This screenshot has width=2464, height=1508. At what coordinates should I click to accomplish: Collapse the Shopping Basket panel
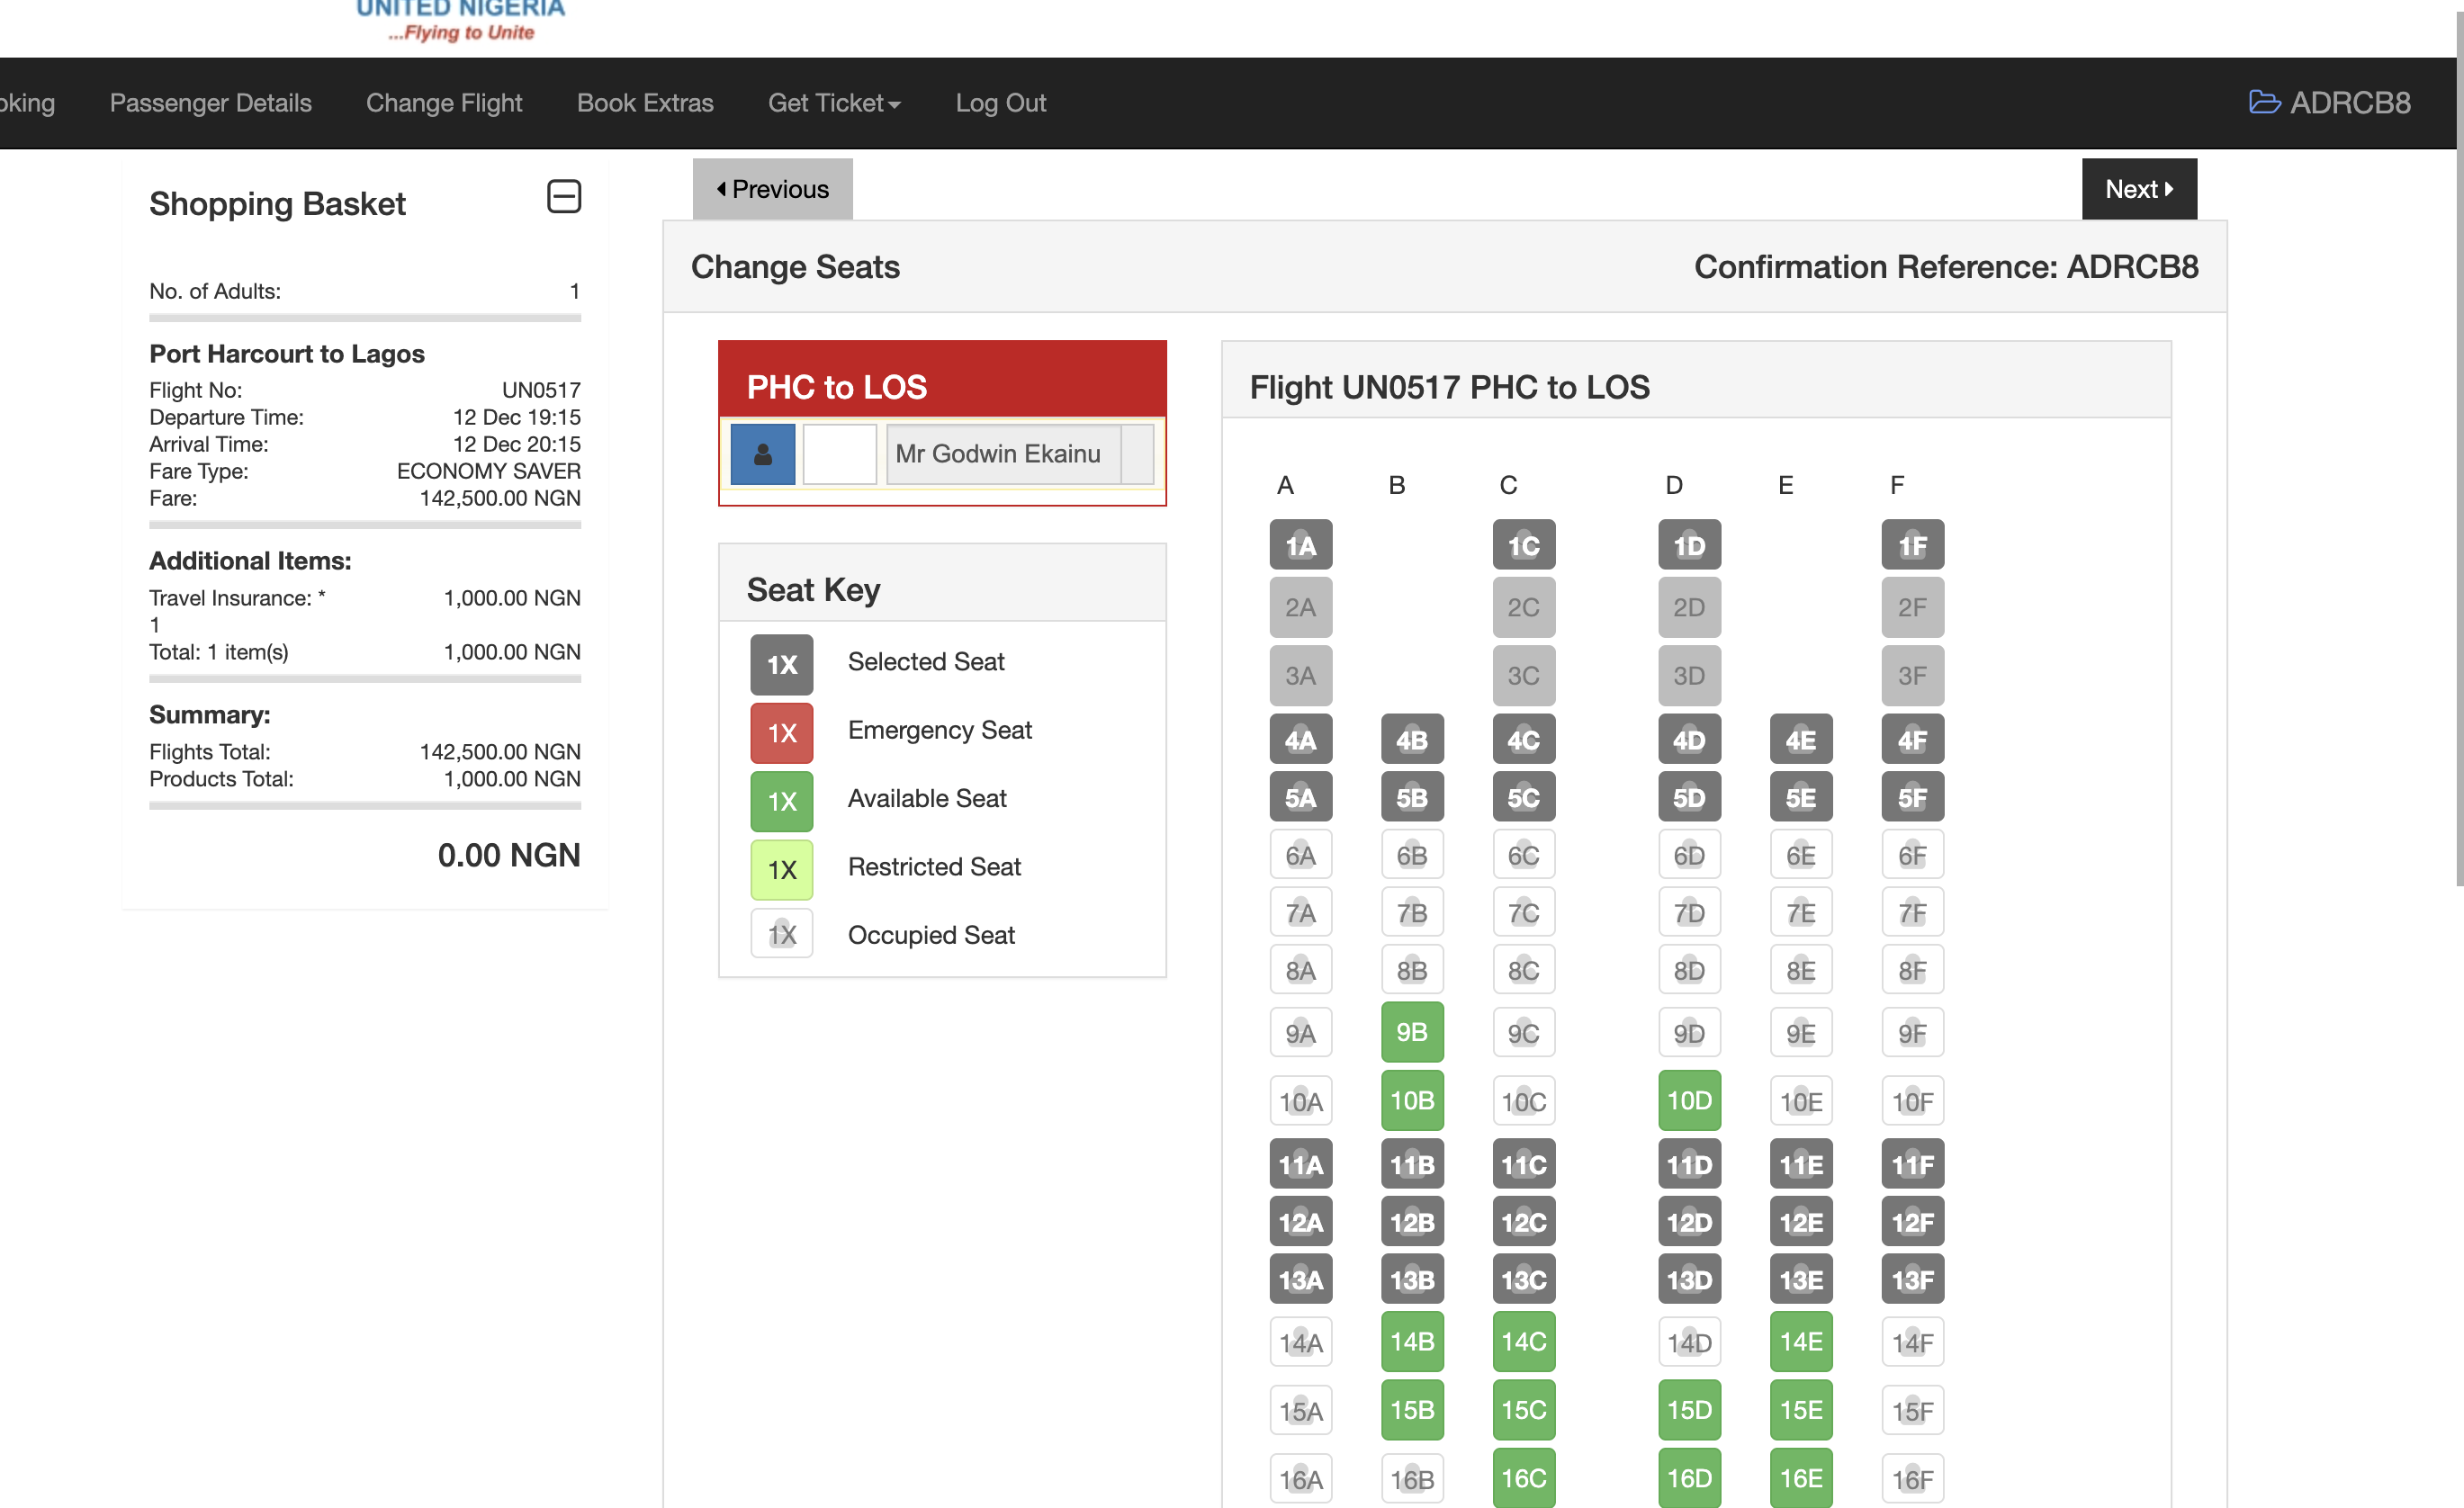click(x=563, y=197)
